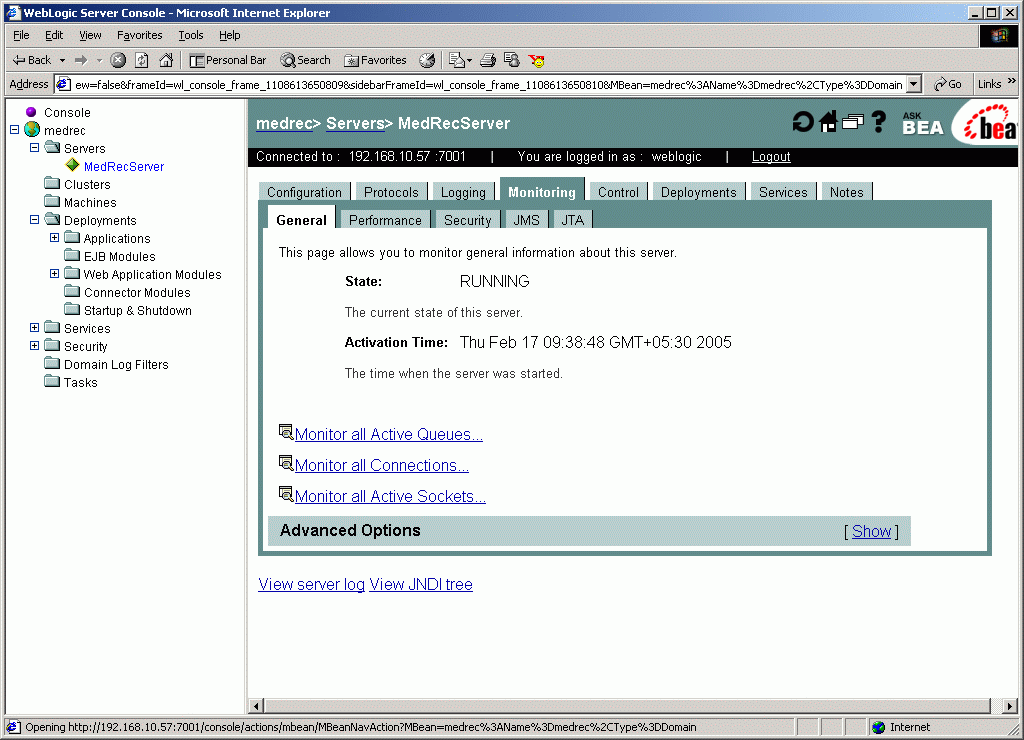Click the Edit page toolbar icon
Image resolution: width=1024 pixels, height=740 pixels.
(512, 60)
